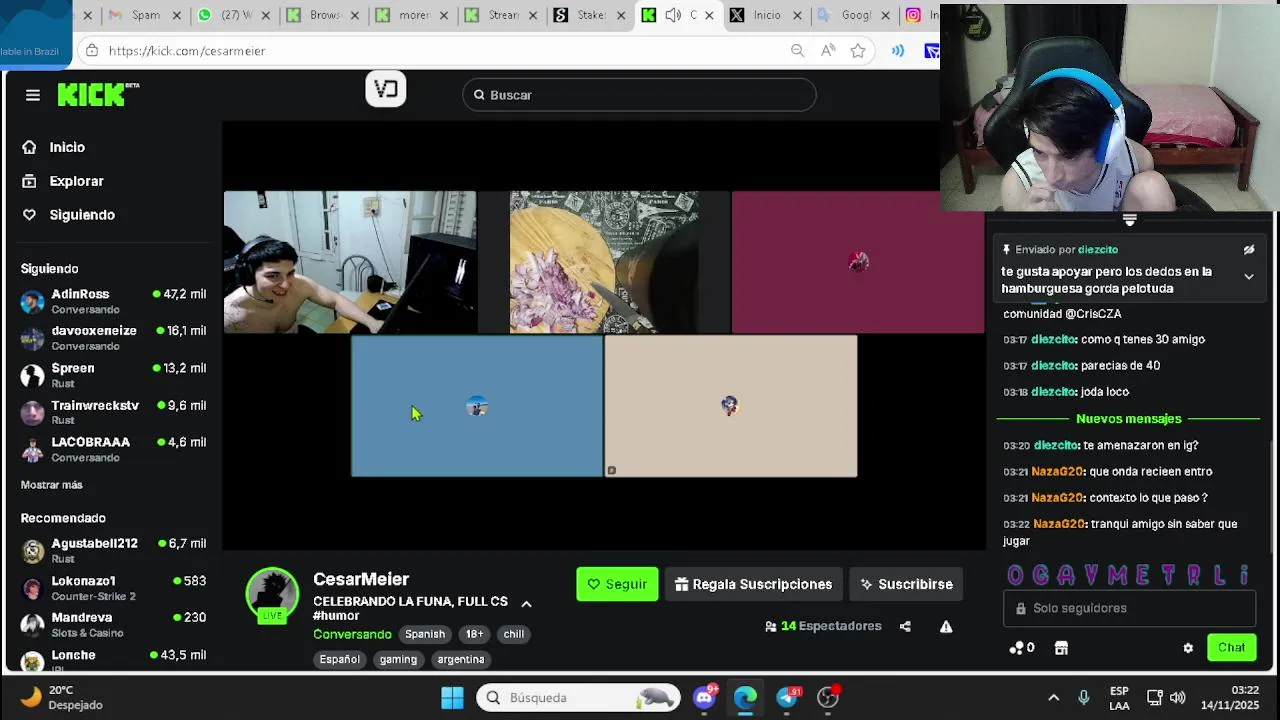
Task: Open Siguiendo in the sidebar
Action: 82,215
